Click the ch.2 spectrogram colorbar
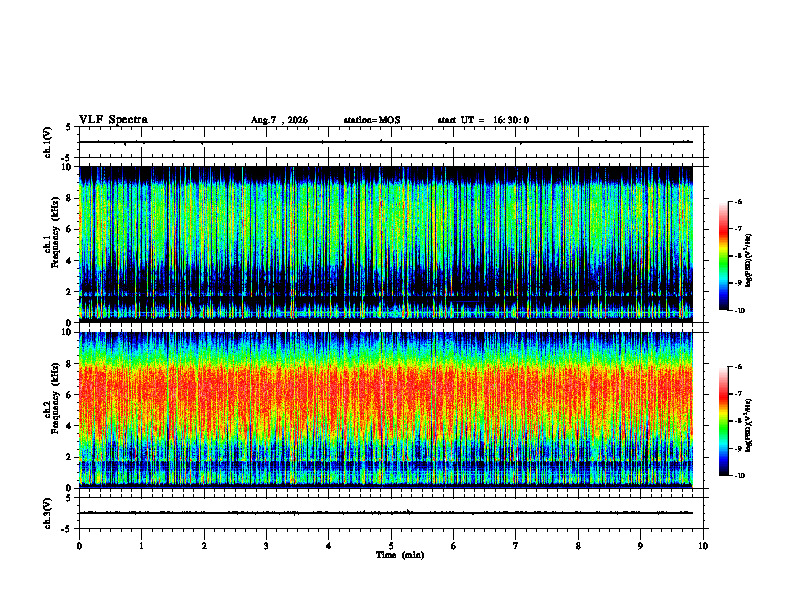This screenshot has width=792, height=612. [x=723, y=422]
